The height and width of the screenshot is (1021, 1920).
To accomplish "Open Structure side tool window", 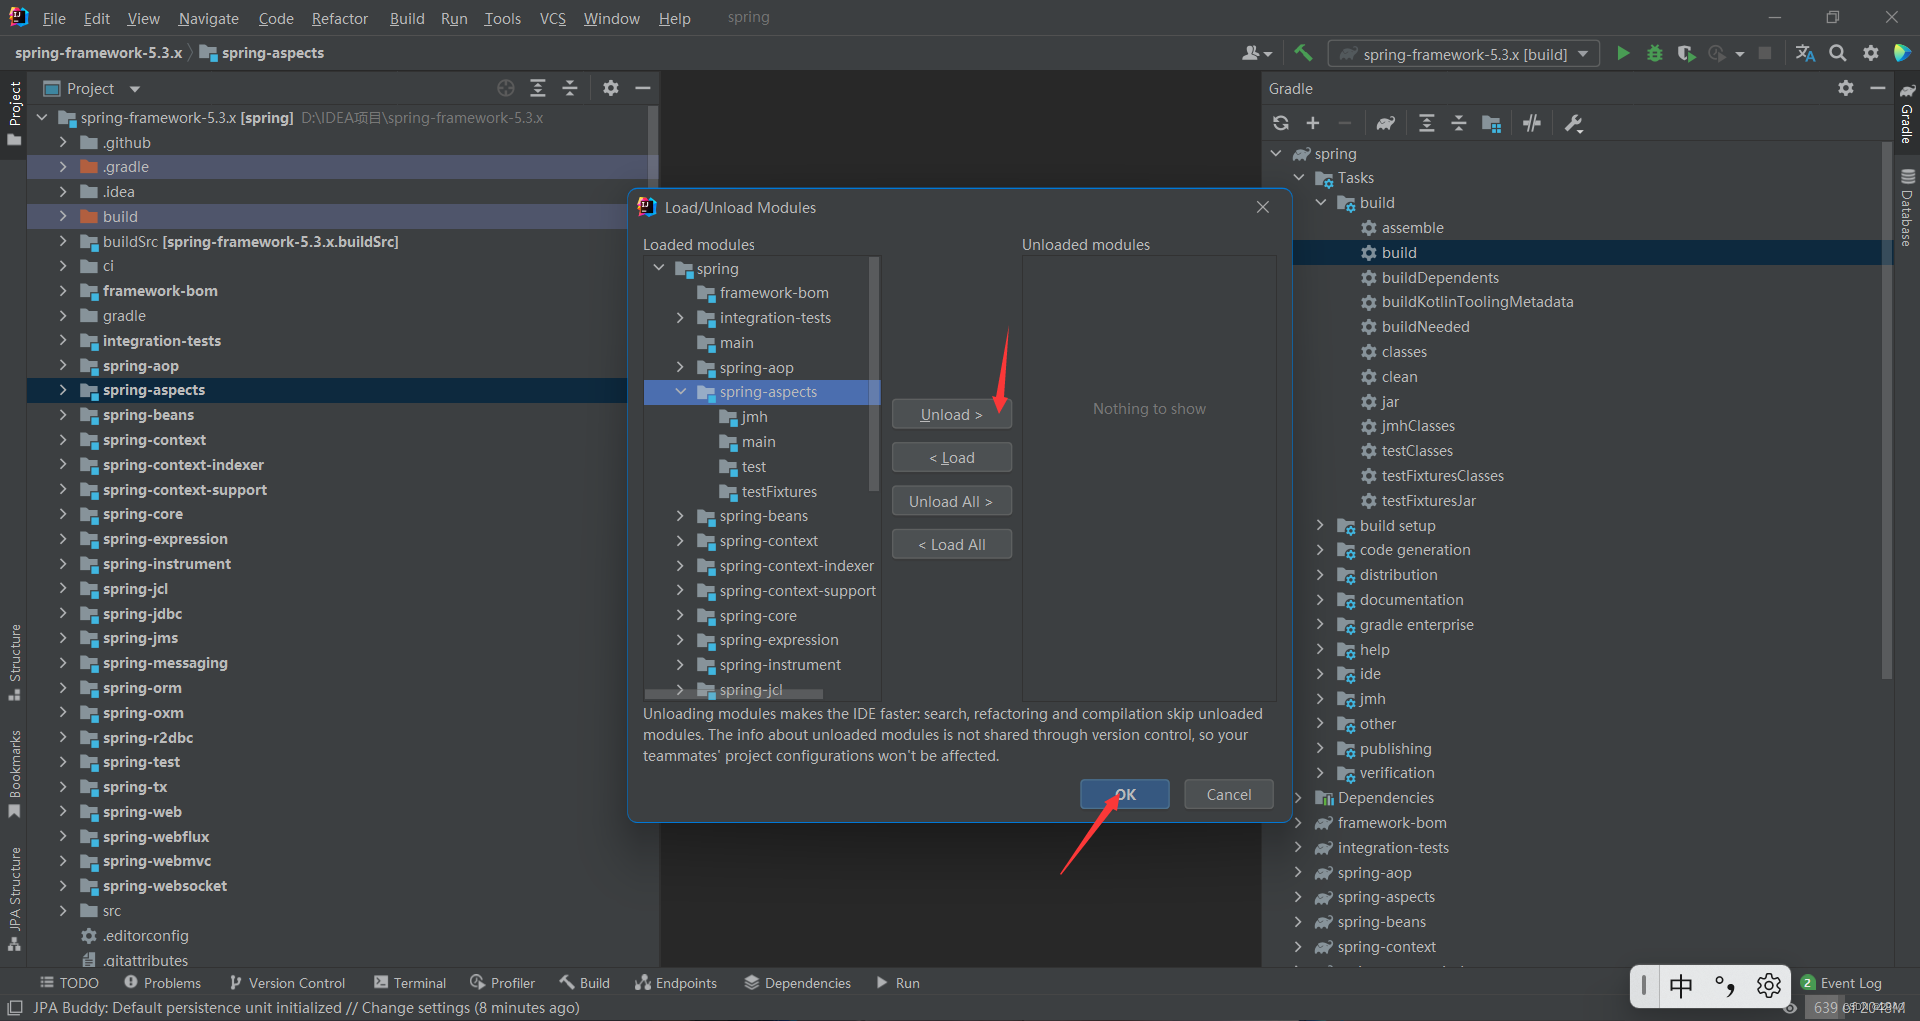I will (x=14, y=662).
